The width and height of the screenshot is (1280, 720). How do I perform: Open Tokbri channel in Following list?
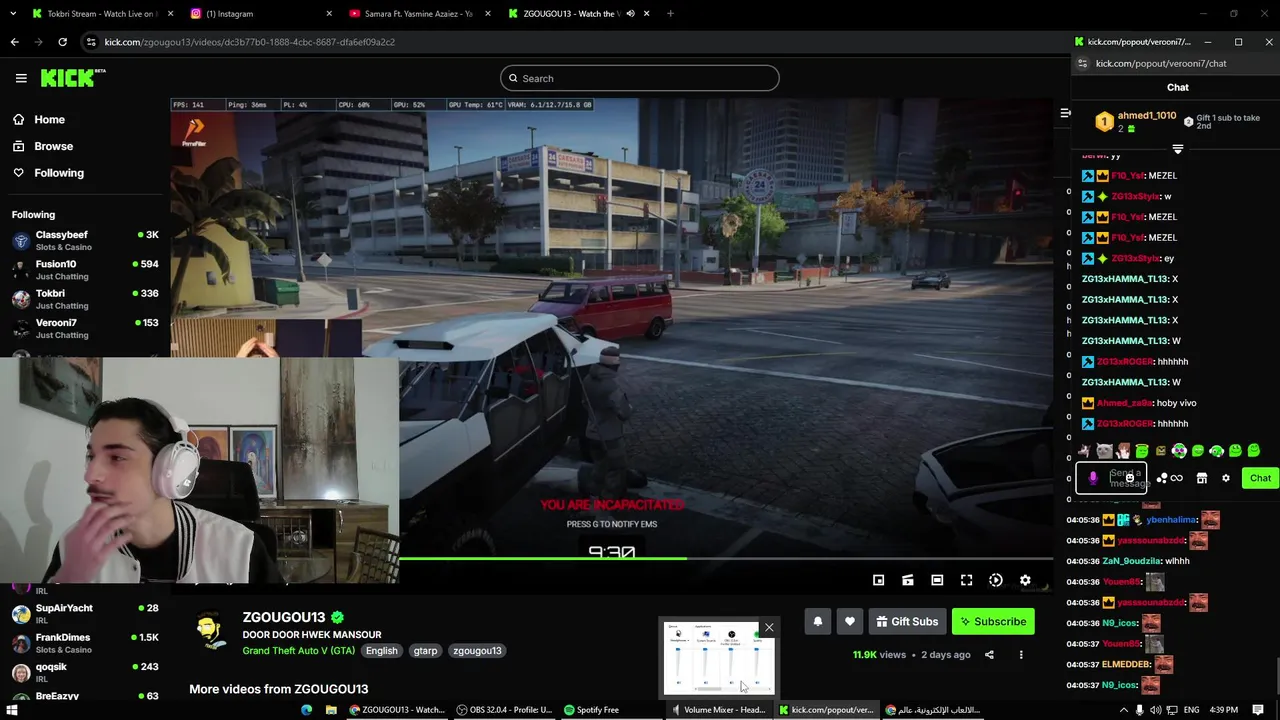[x=85, y=298]
